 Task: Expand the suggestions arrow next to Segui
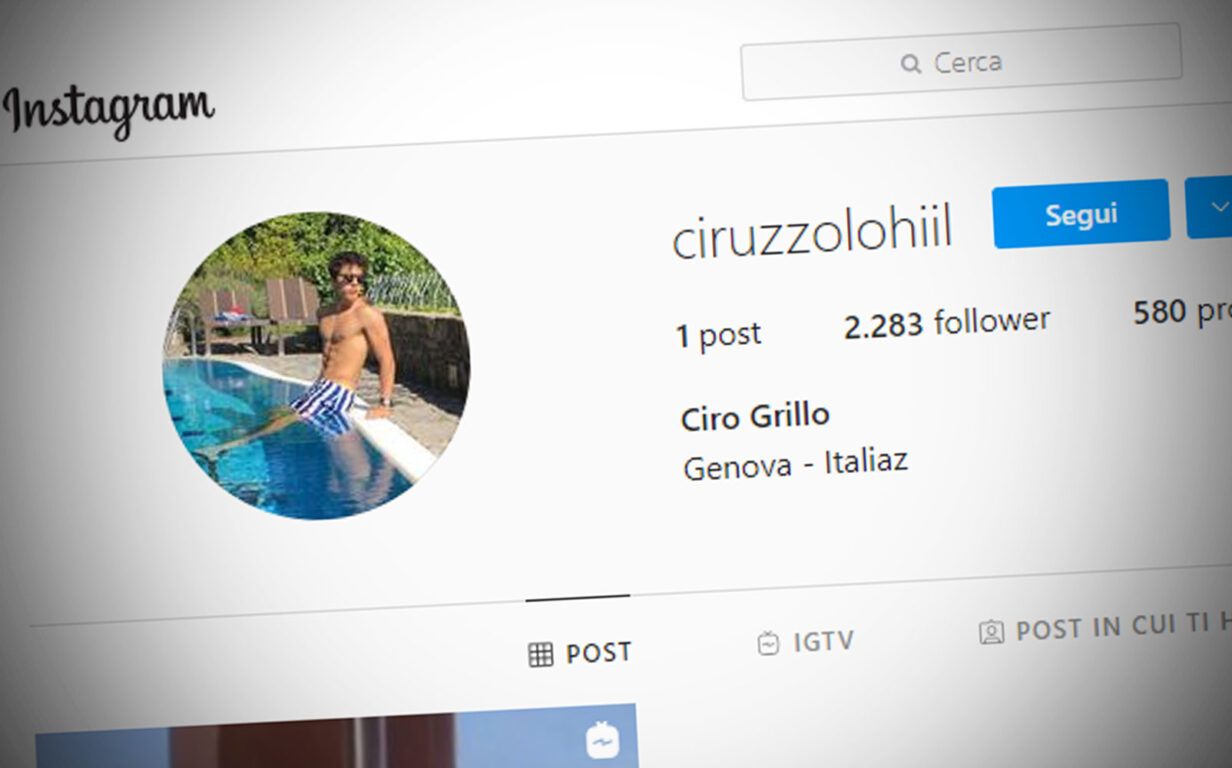click(1210, 207)
